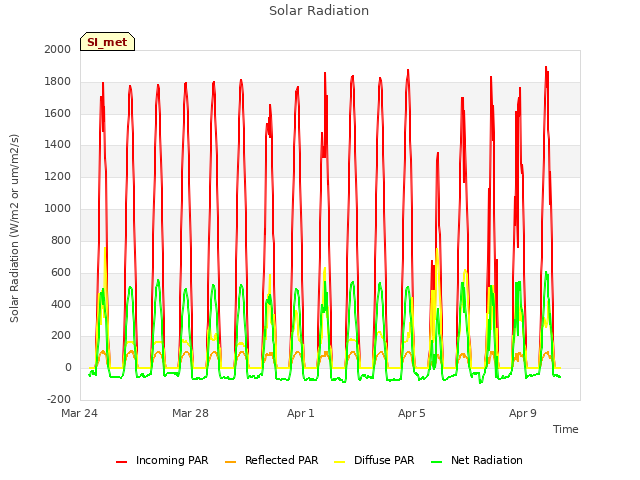
Task: Click the y-axis Solar Radiation title
Action: [x=14, y=228]
